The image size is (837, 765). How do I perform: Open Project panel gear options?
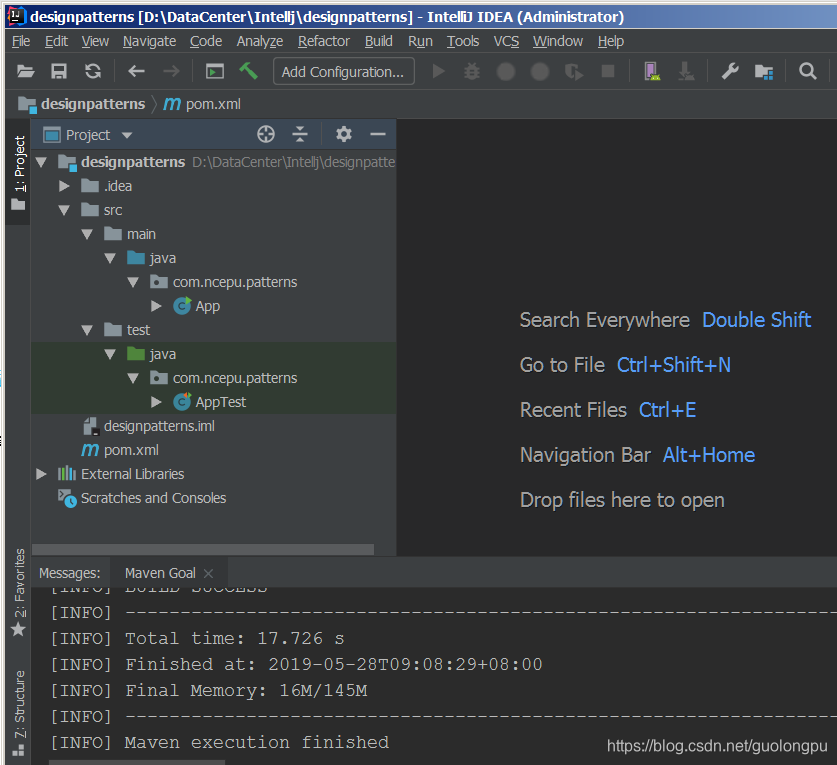344,134
